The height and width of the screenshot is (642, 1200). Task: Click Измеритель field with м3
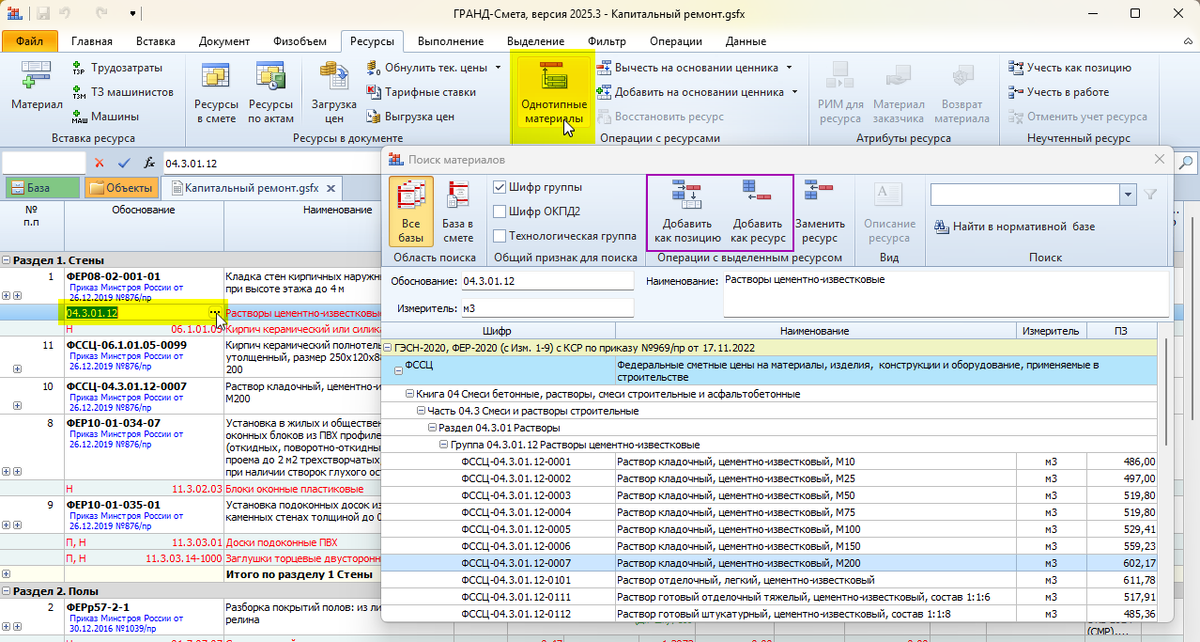pos(546,308)
